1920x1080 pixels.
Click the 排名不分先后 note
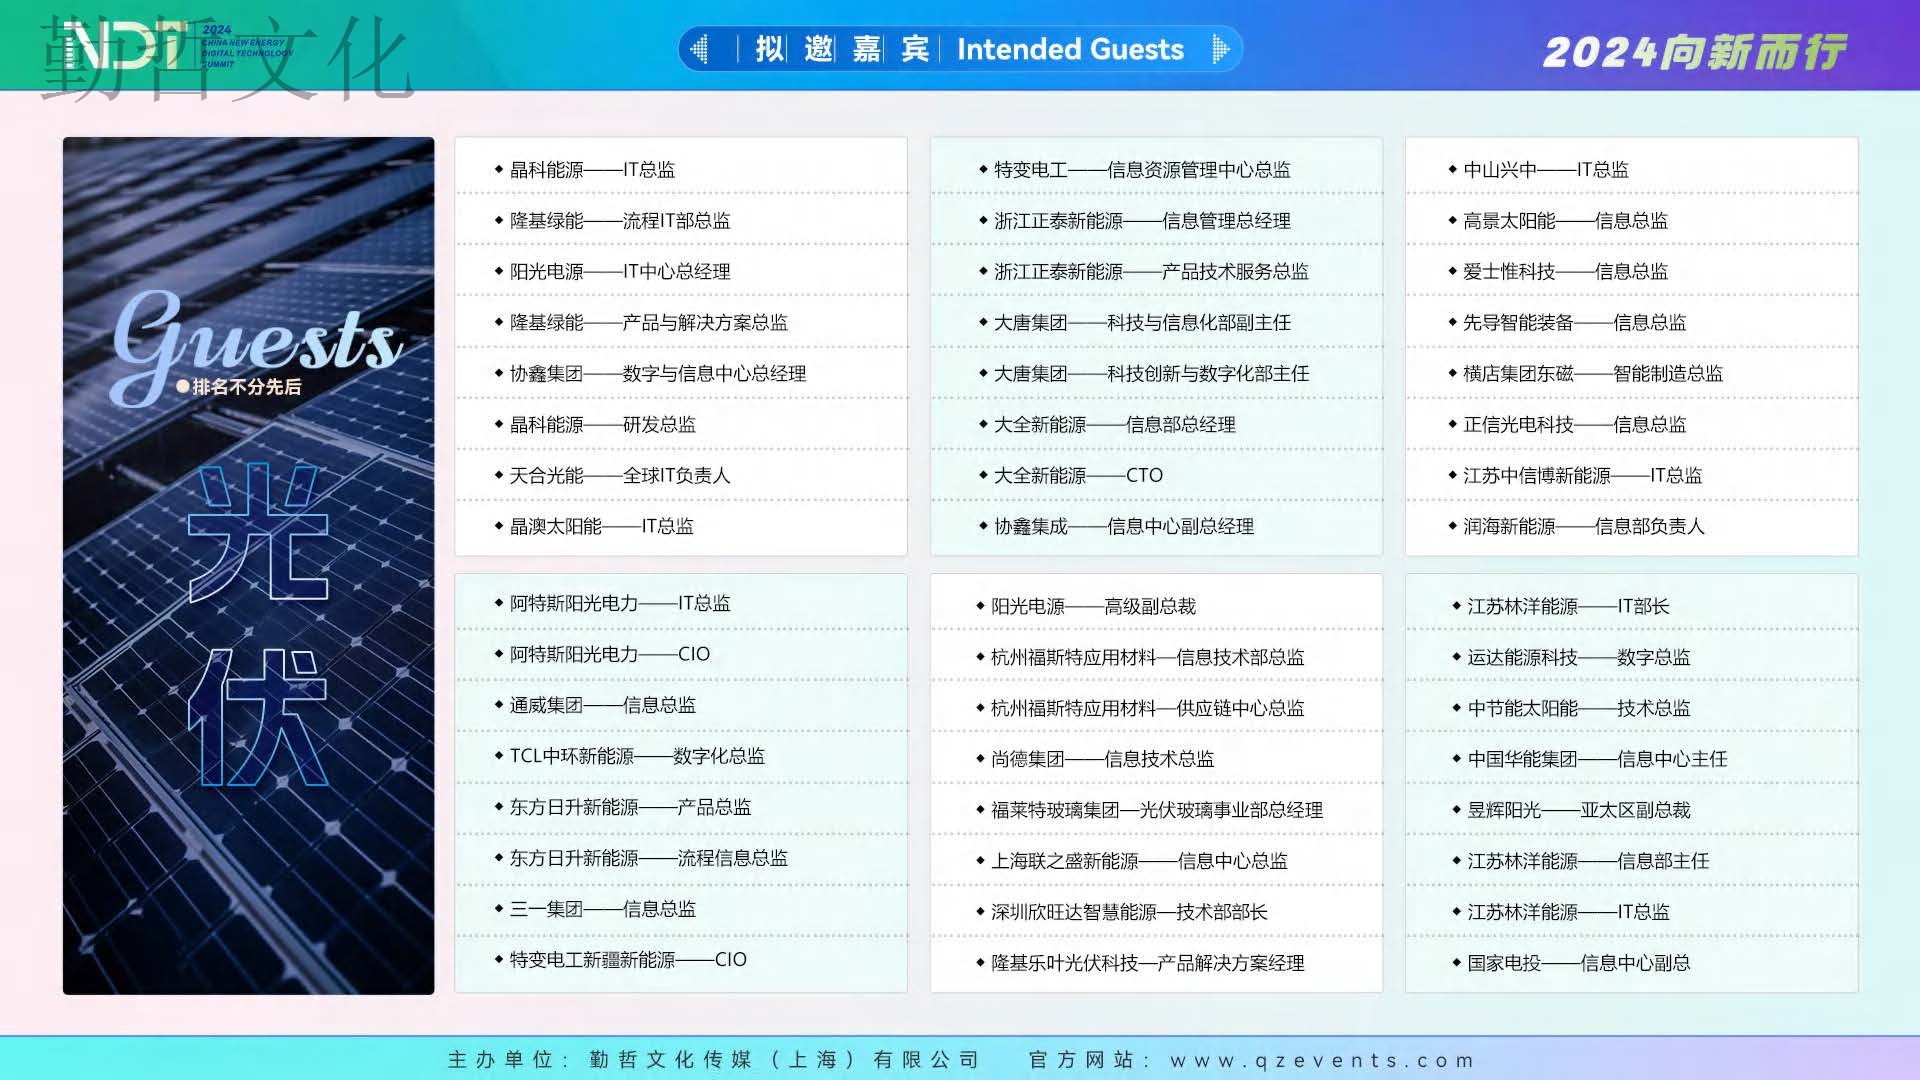[x=239, y=387]
